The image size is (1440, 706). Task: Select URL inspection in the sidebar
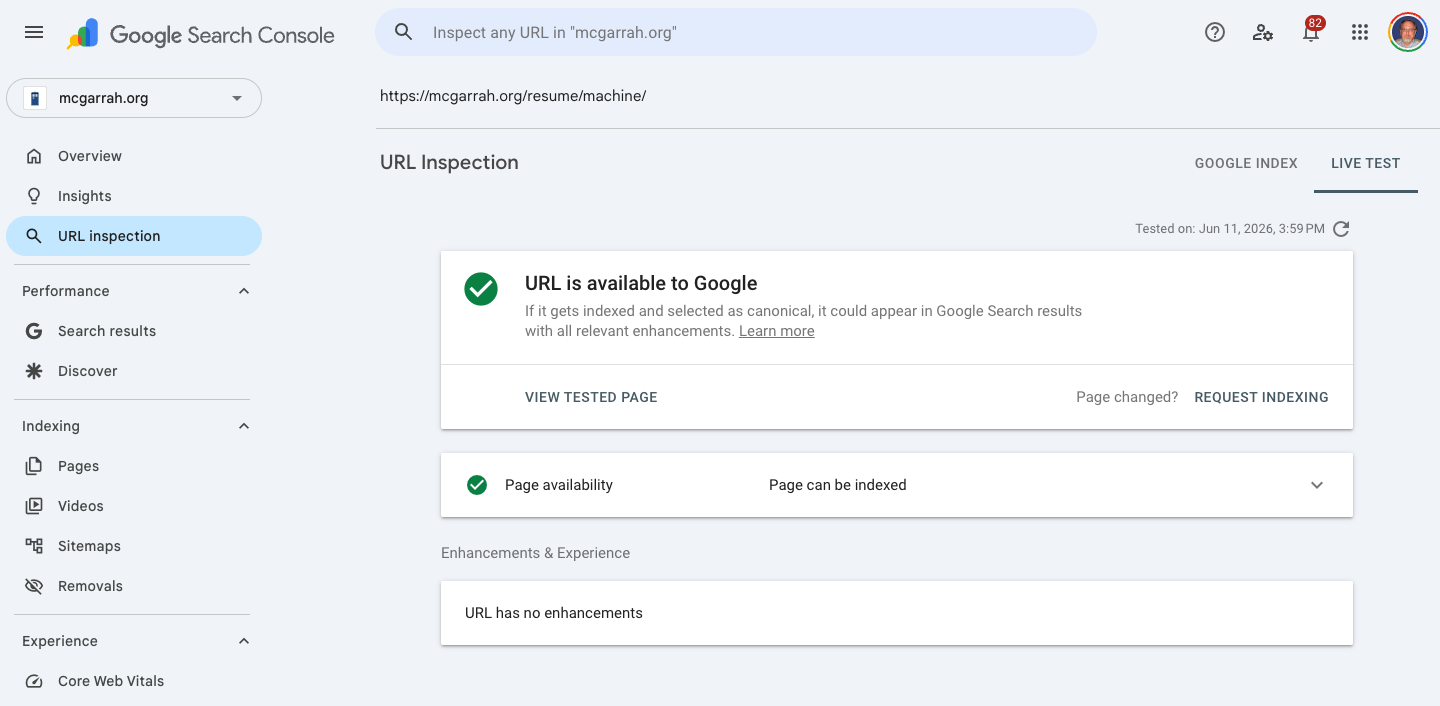click(134, 236)
